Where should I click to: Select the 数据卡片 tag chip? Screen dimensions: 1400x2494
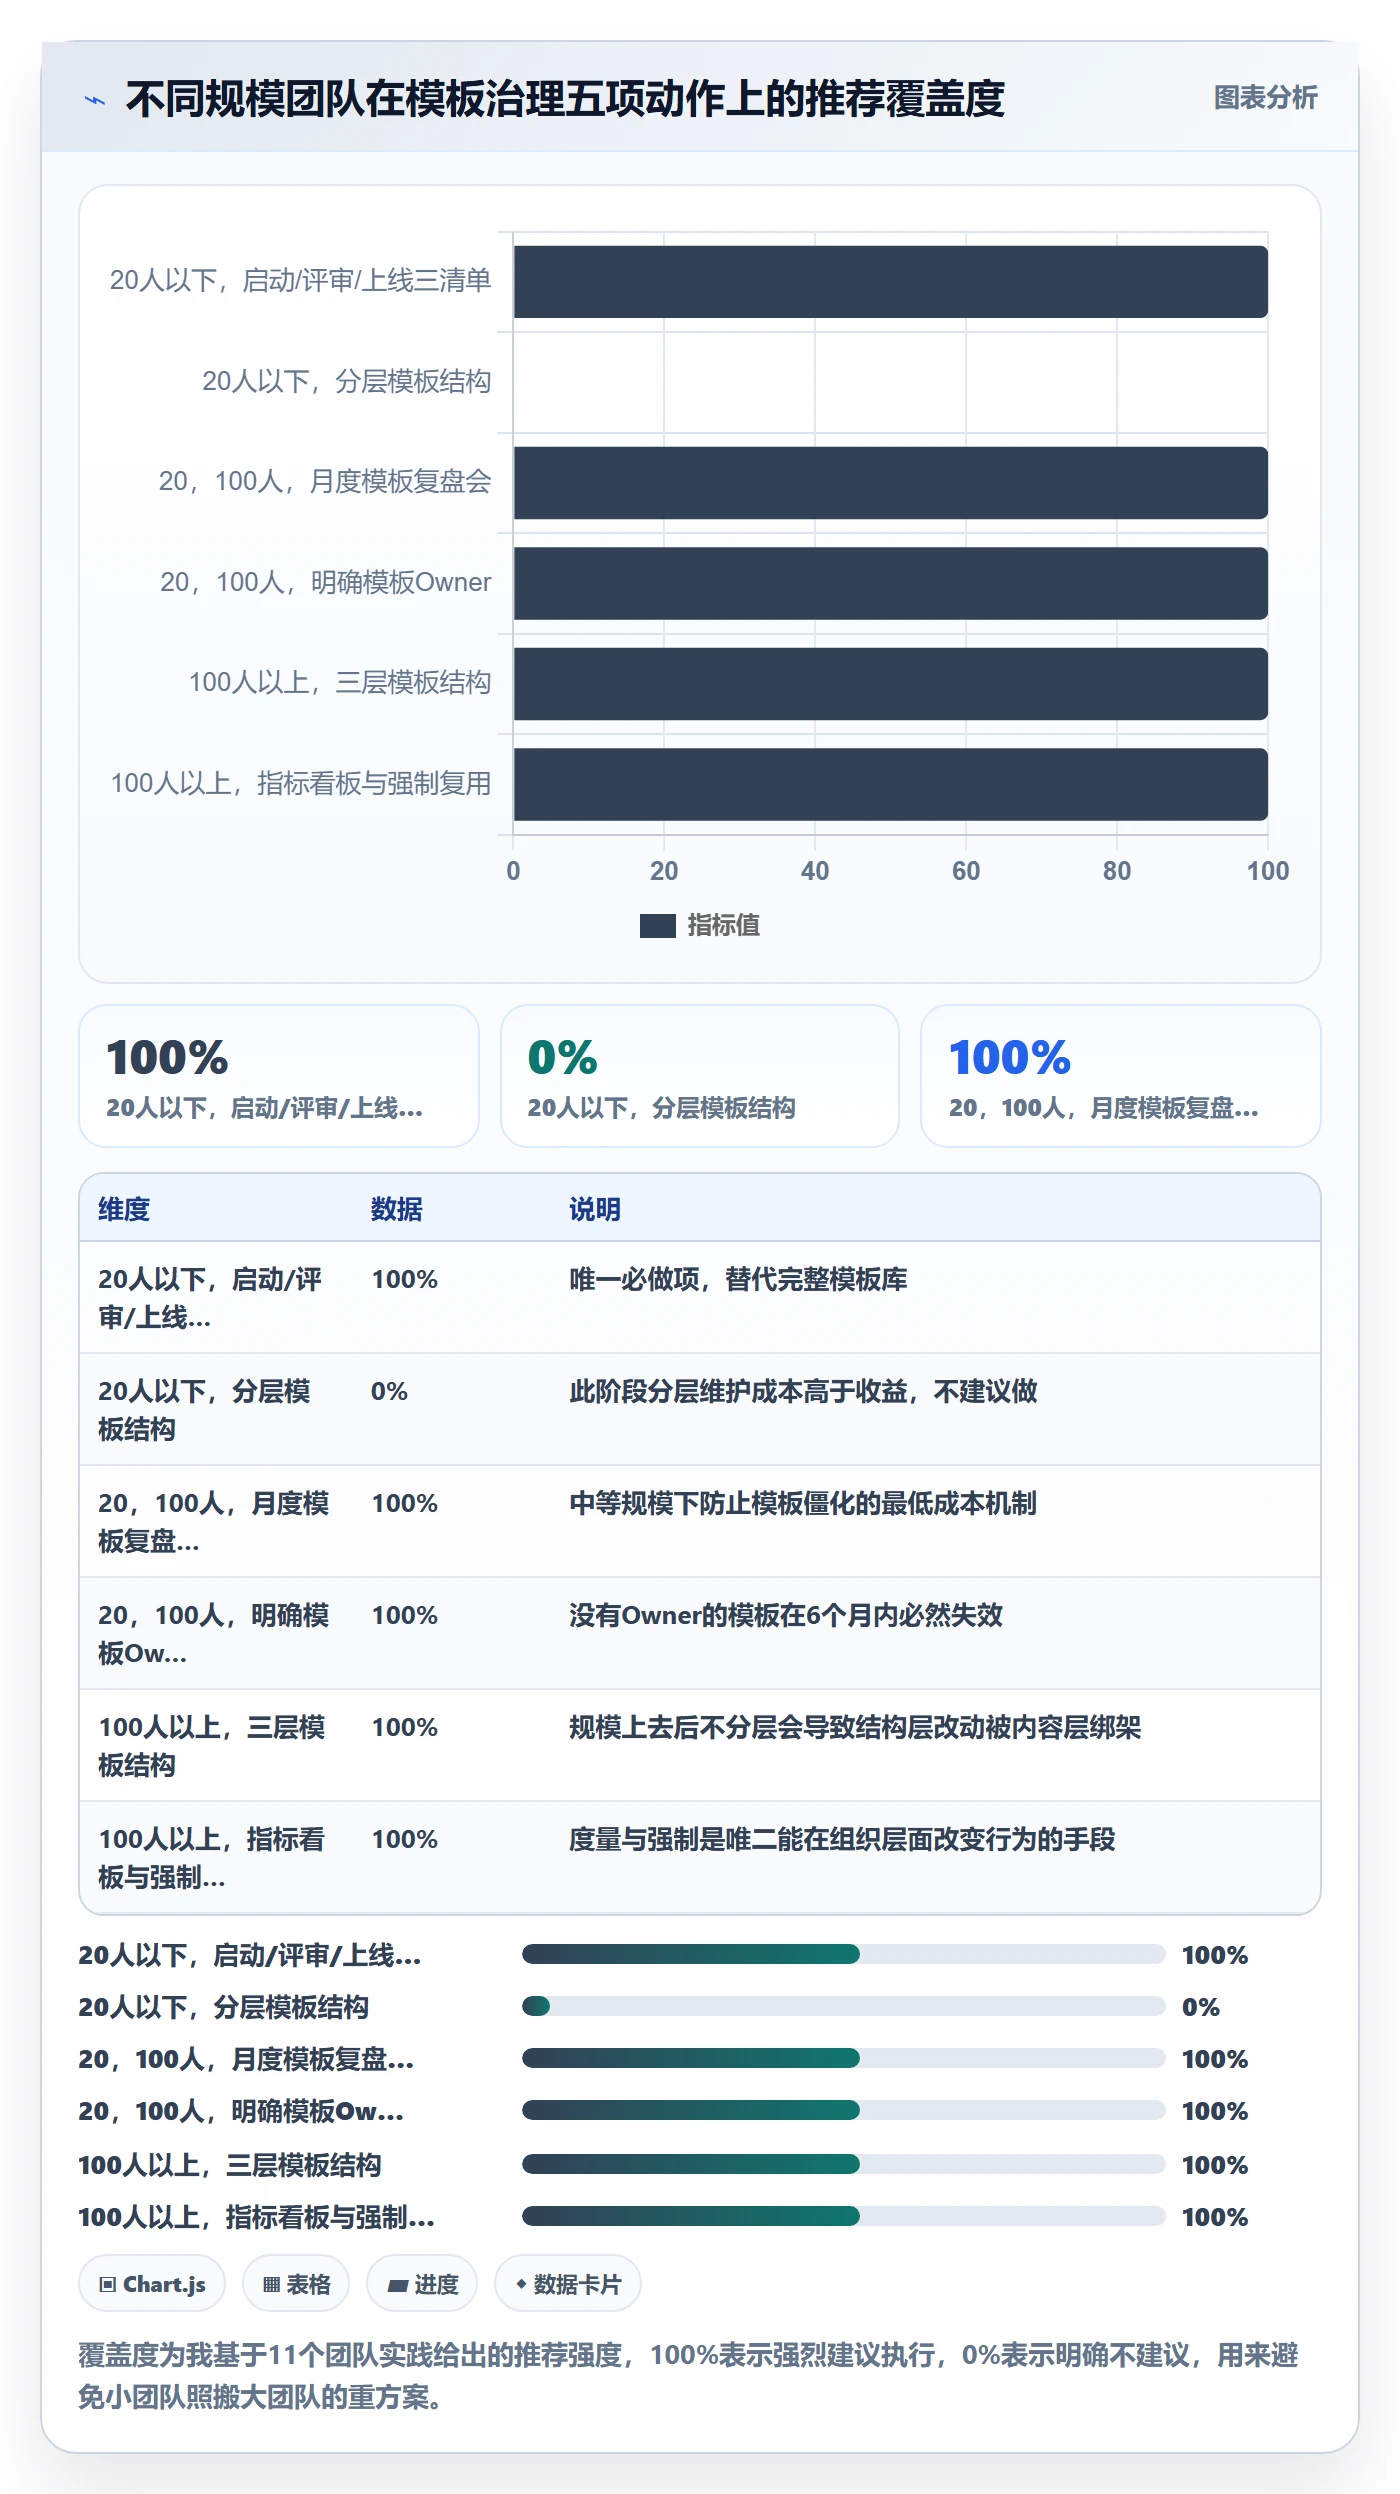(568, 2285)
